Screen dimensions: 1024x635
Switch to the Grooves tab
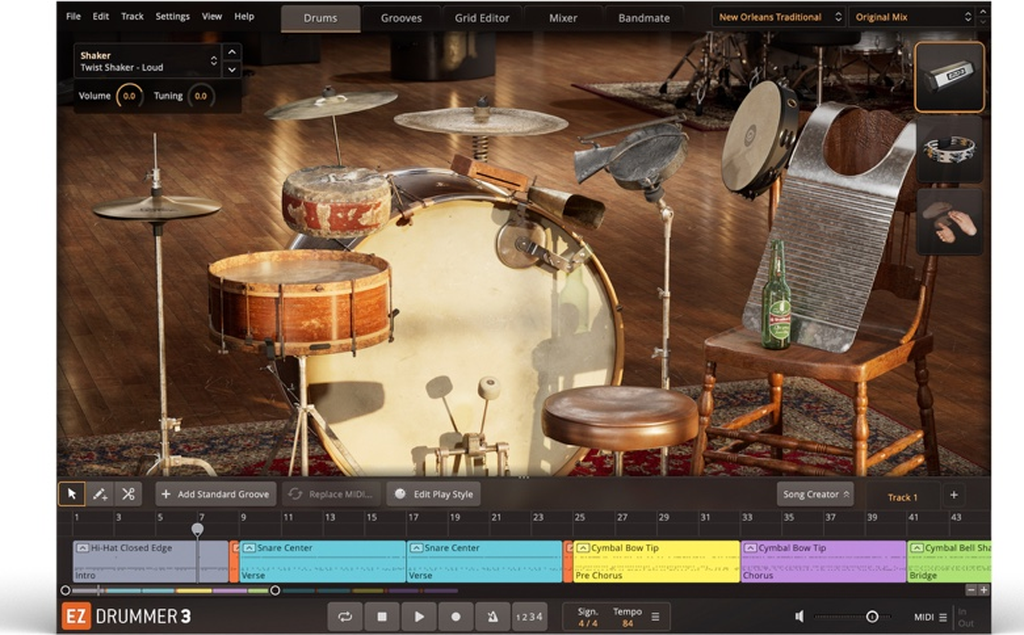[x=401, y=18]
